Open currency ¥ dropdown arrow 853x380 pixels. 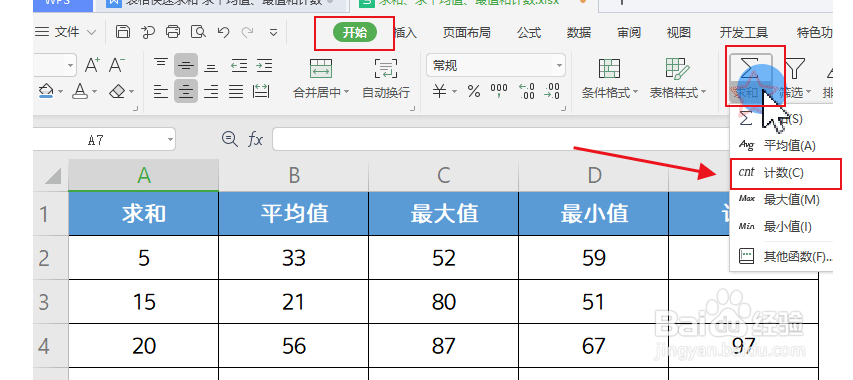point(454,91)
